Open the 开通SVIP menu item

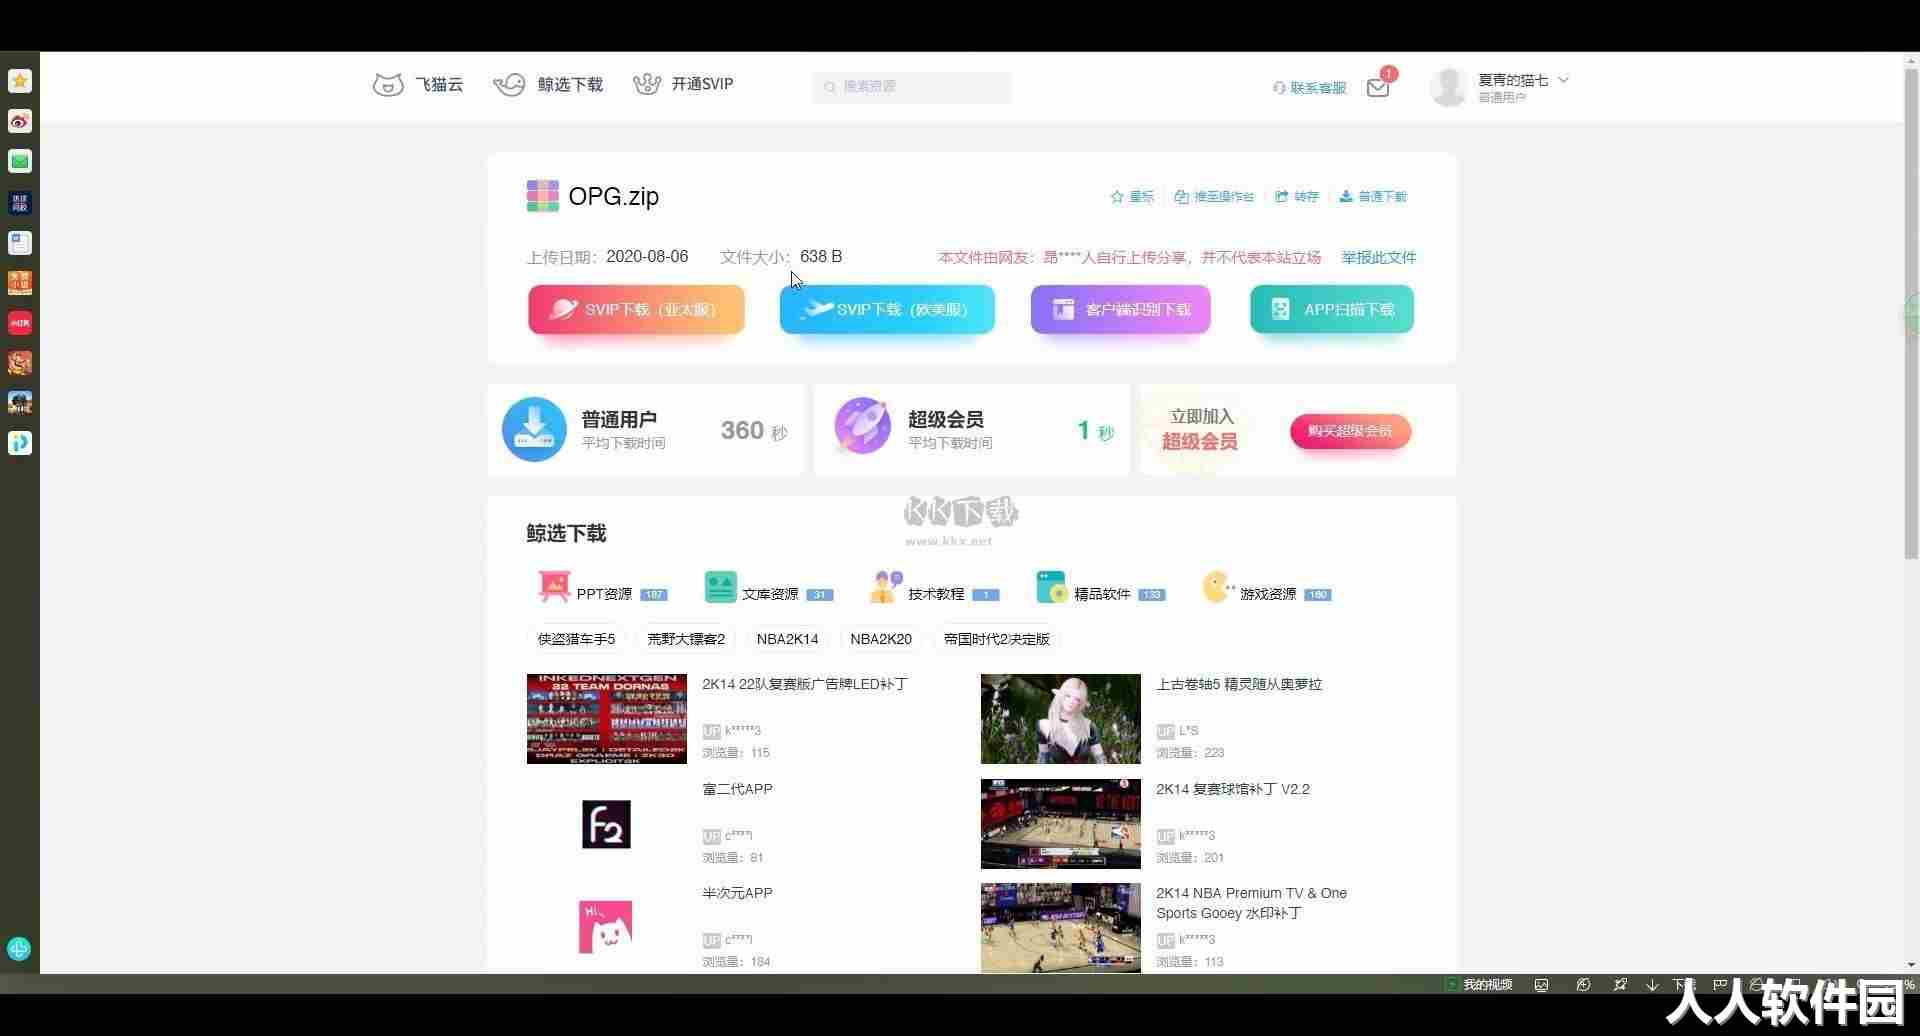(x=684, y=84)
